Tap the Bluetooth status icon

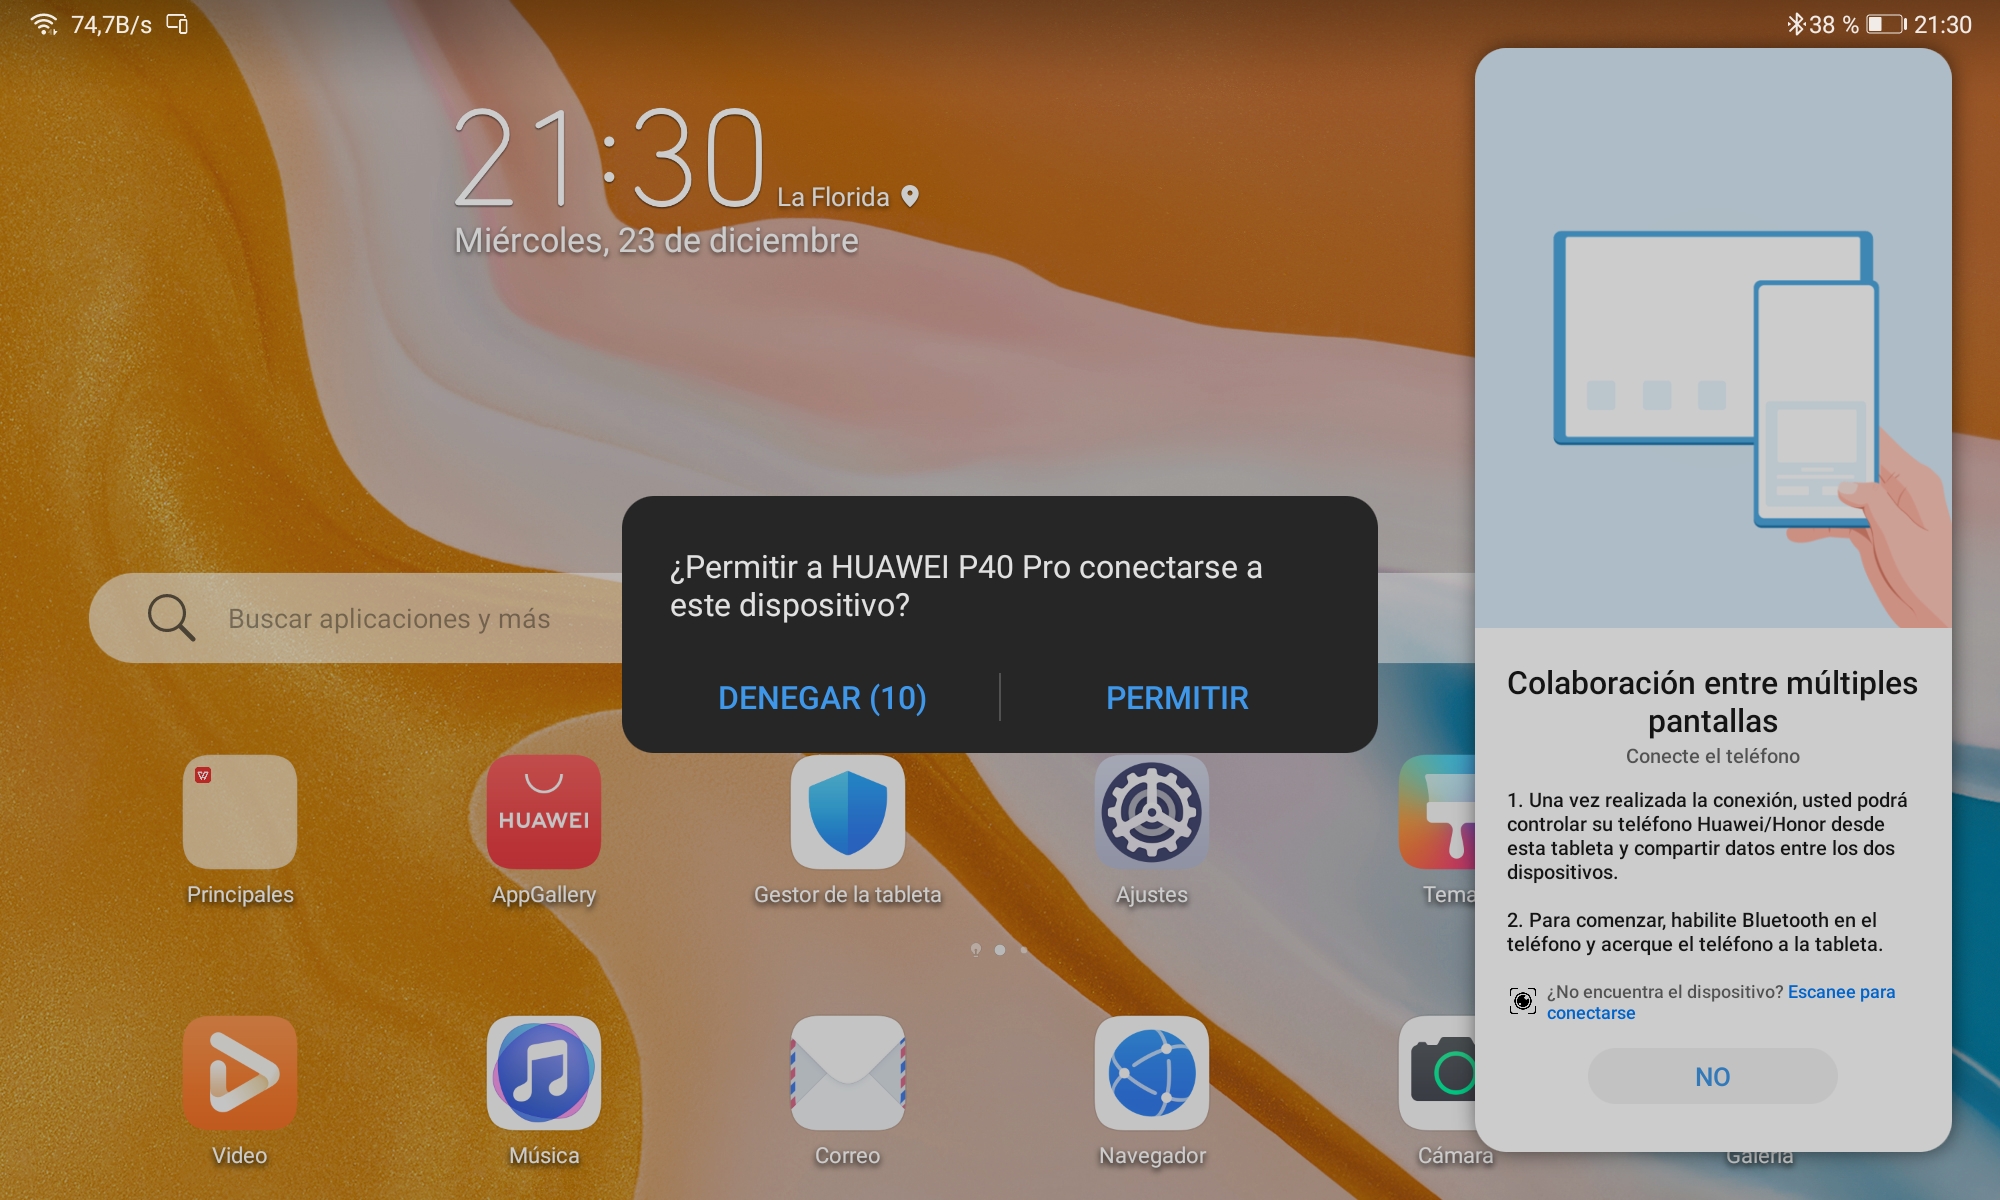[x=1796, y=24]
